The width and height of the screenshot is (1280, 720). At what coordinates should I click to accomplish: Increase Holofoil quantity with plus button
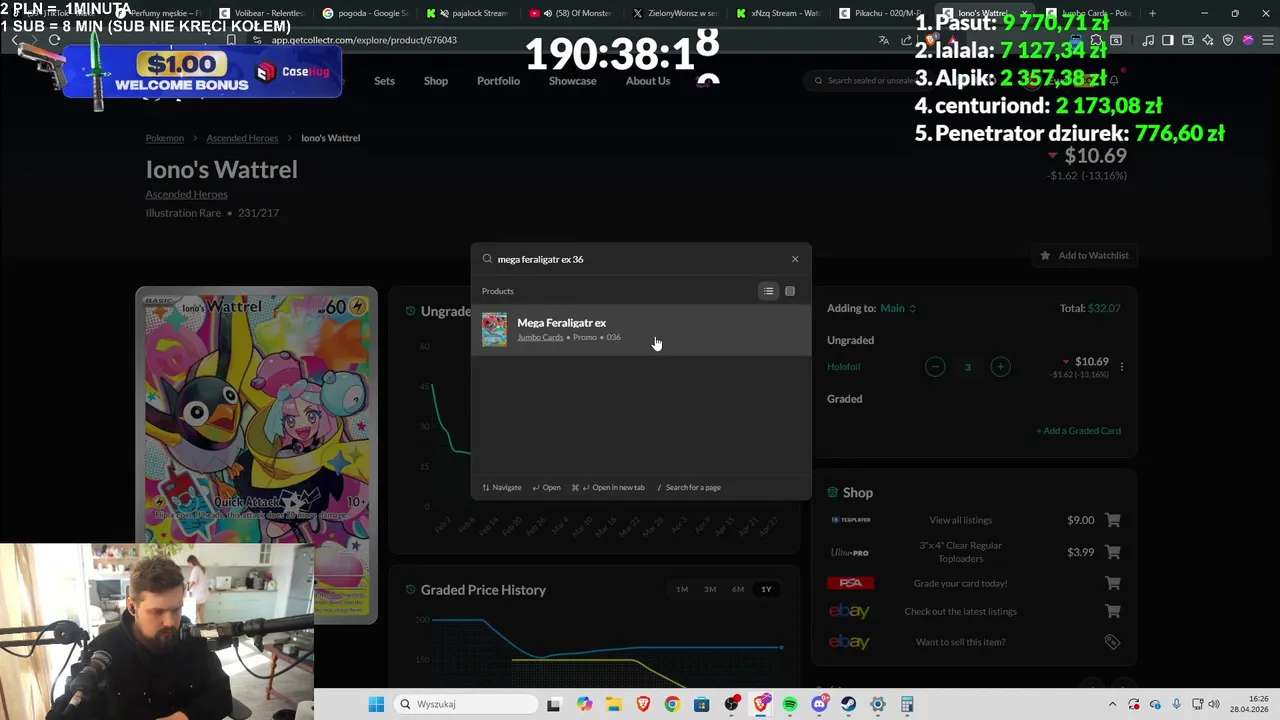coord(1000,367)
